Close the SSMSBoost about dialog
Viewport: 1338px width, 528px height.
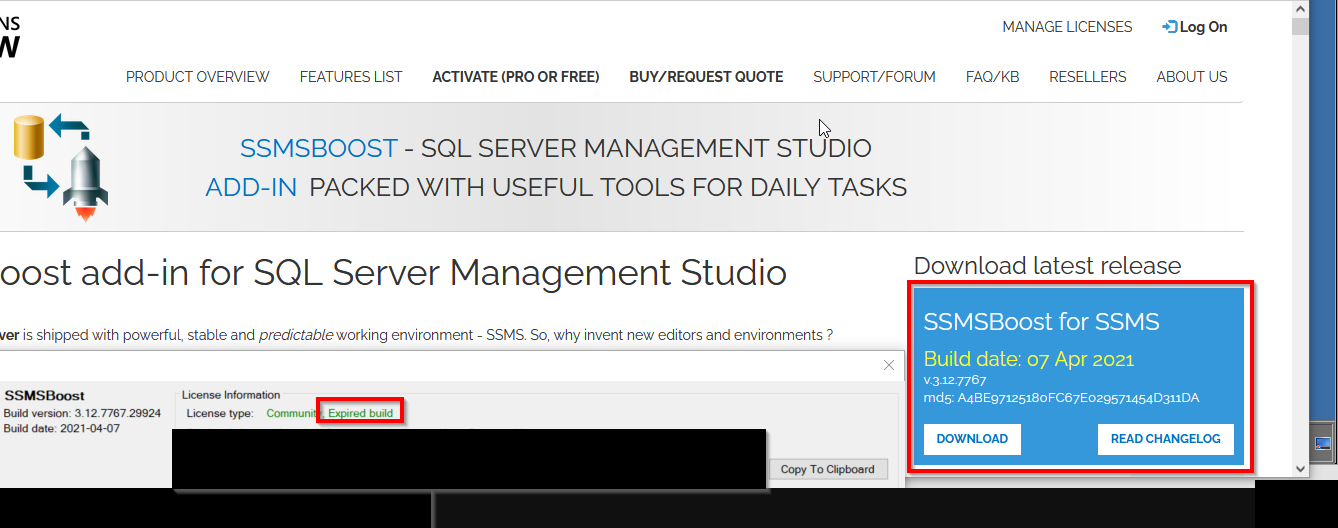click(x=888, y=365)
